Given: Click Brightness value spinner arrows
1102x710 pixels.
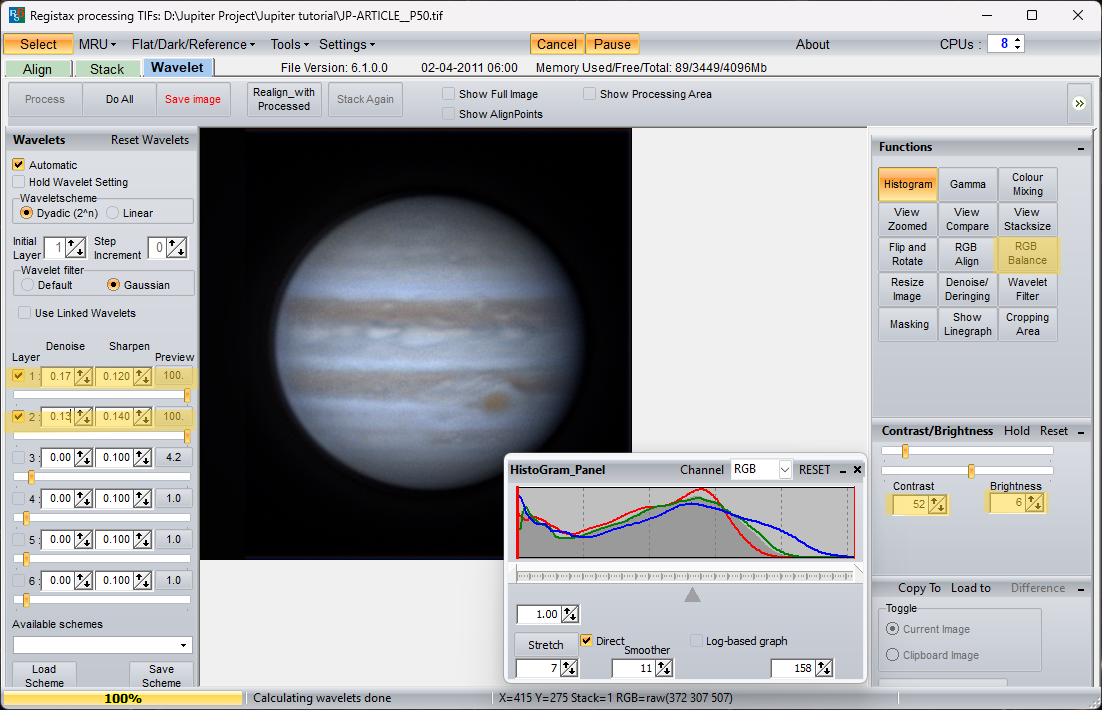Looking at the screenshot, I should (1034, 503).
